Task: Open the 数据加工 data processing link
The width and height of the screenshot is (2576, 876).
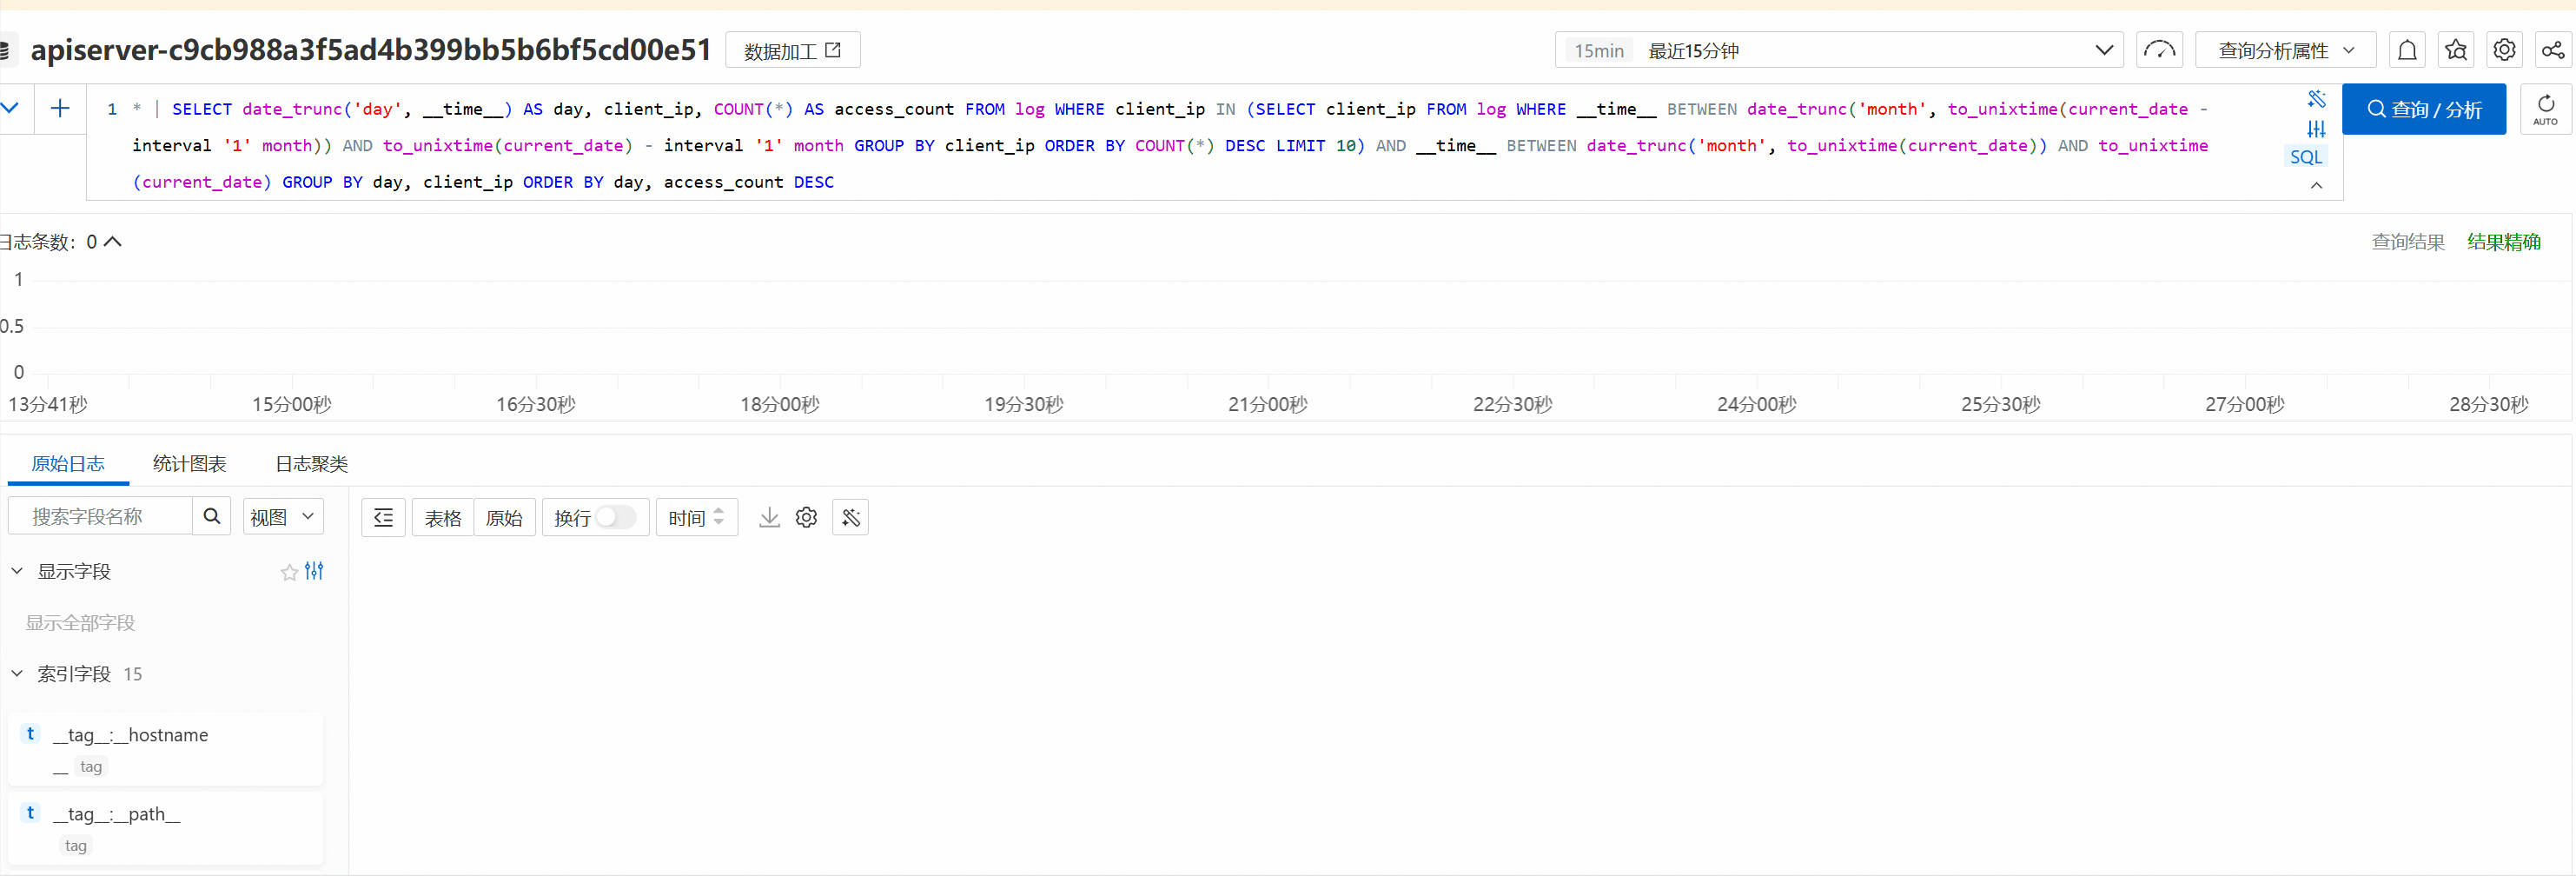Action: [x=792, y=50]
